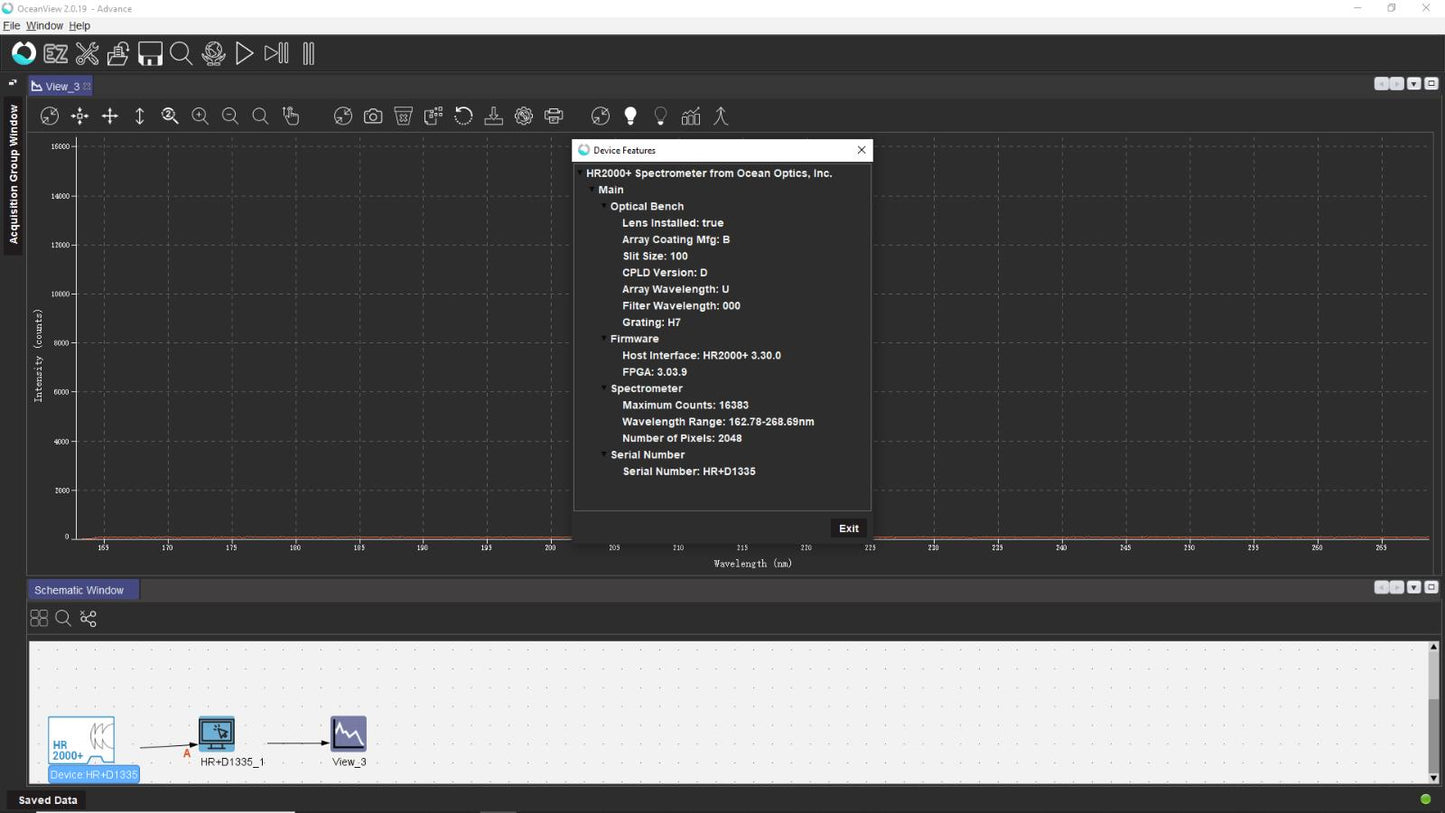Switch to the View_3 tab

click(x=61, y=86)
